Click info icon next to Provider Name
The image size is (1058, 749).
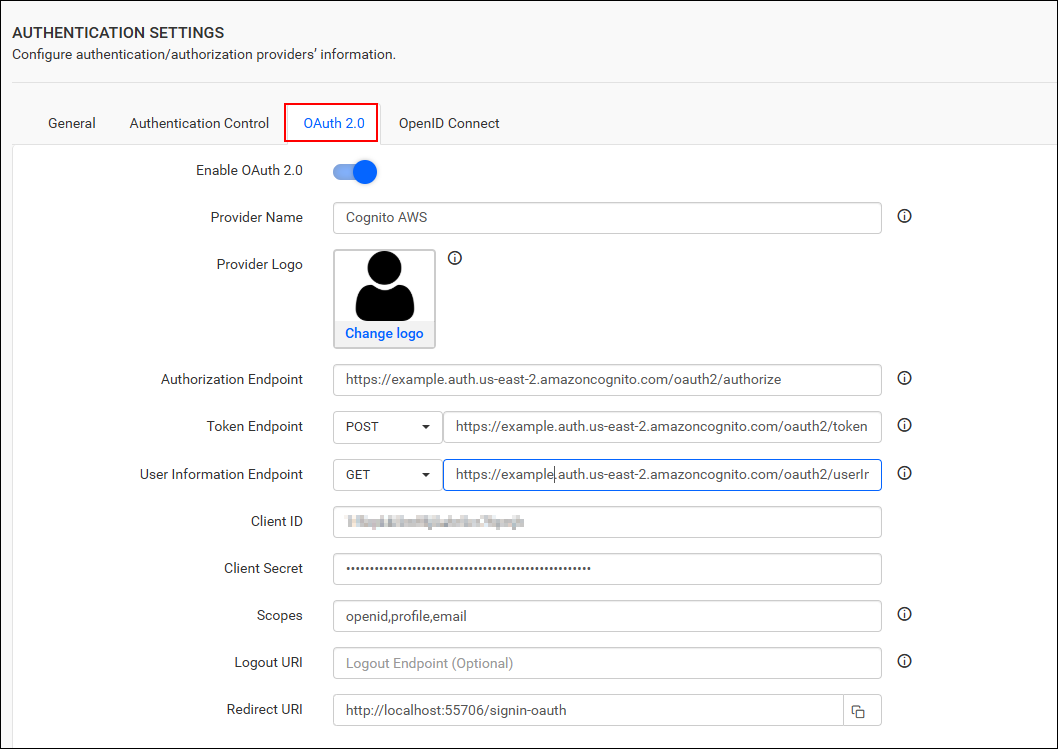(904, 216)
